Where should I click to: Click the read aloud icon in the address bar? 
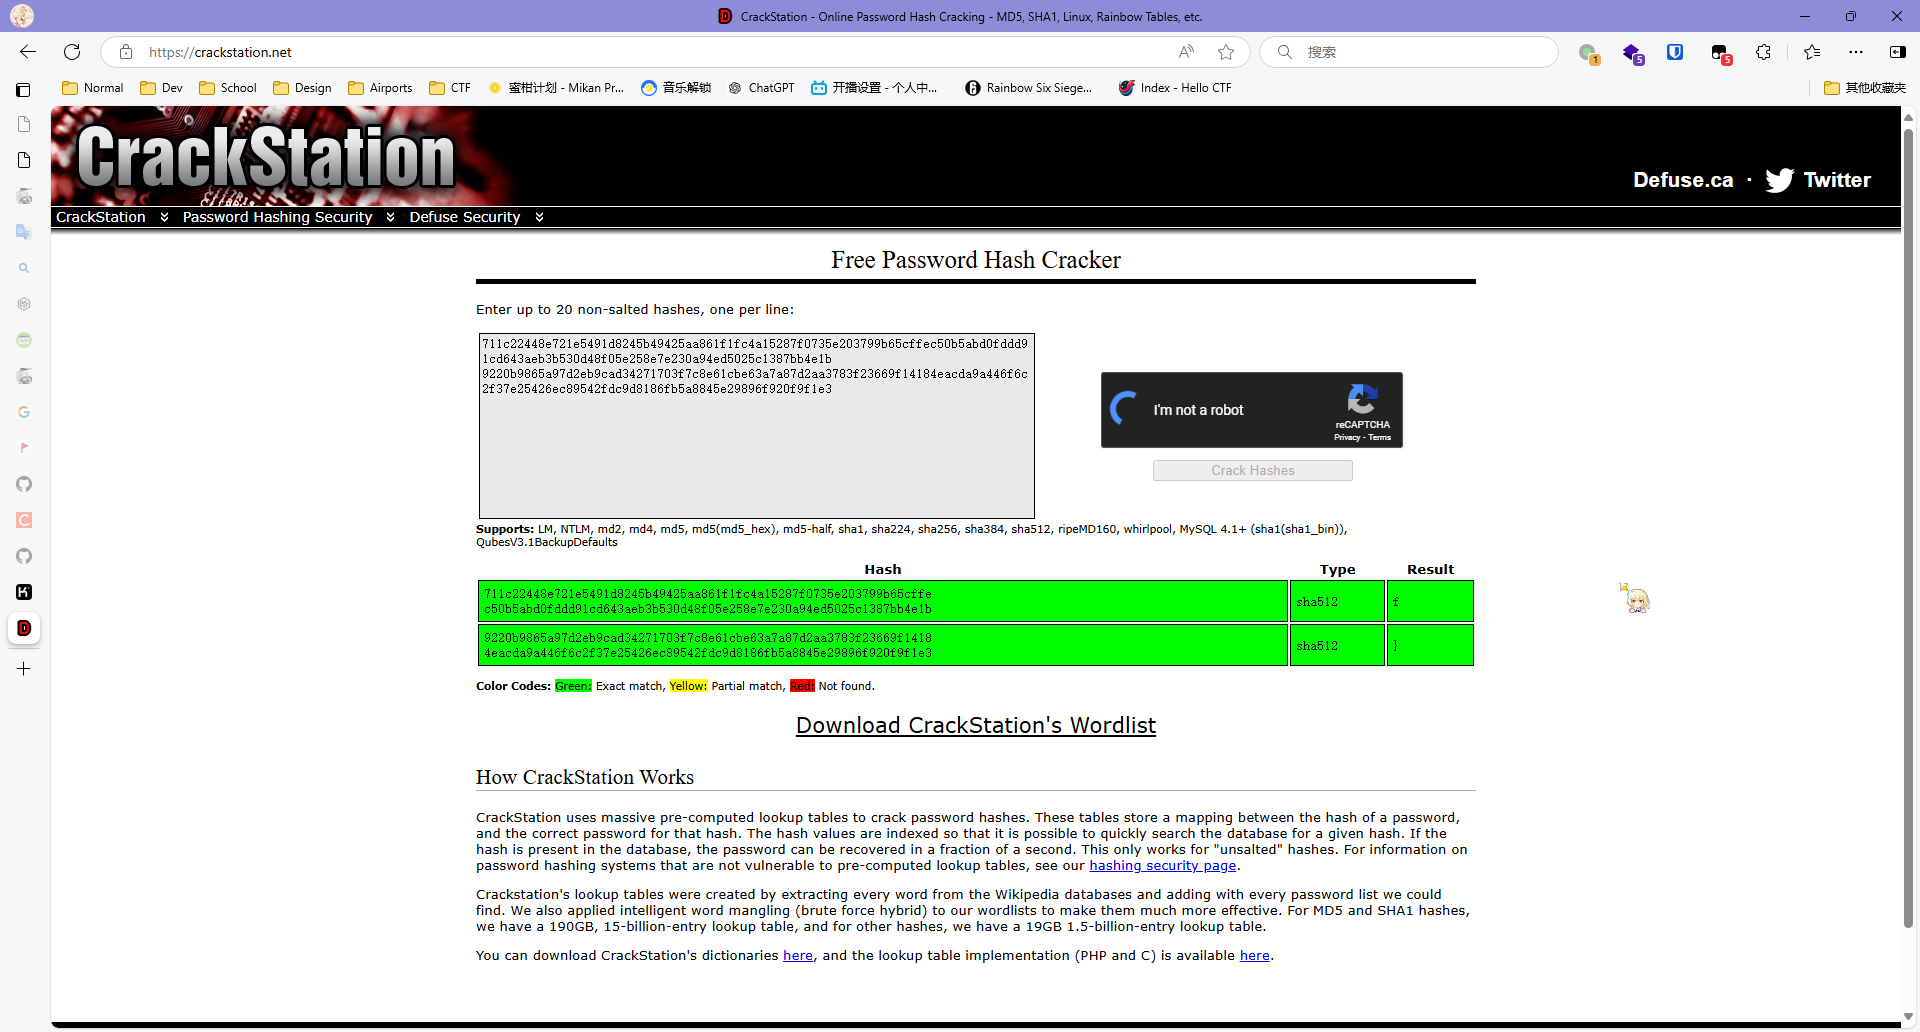point(1186,52)
